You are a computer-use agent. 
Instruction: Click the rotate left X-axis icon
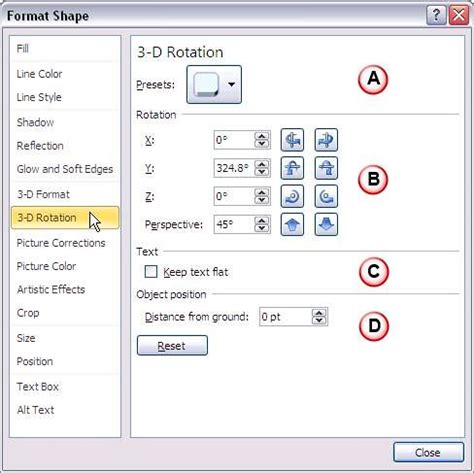[292, 140]
